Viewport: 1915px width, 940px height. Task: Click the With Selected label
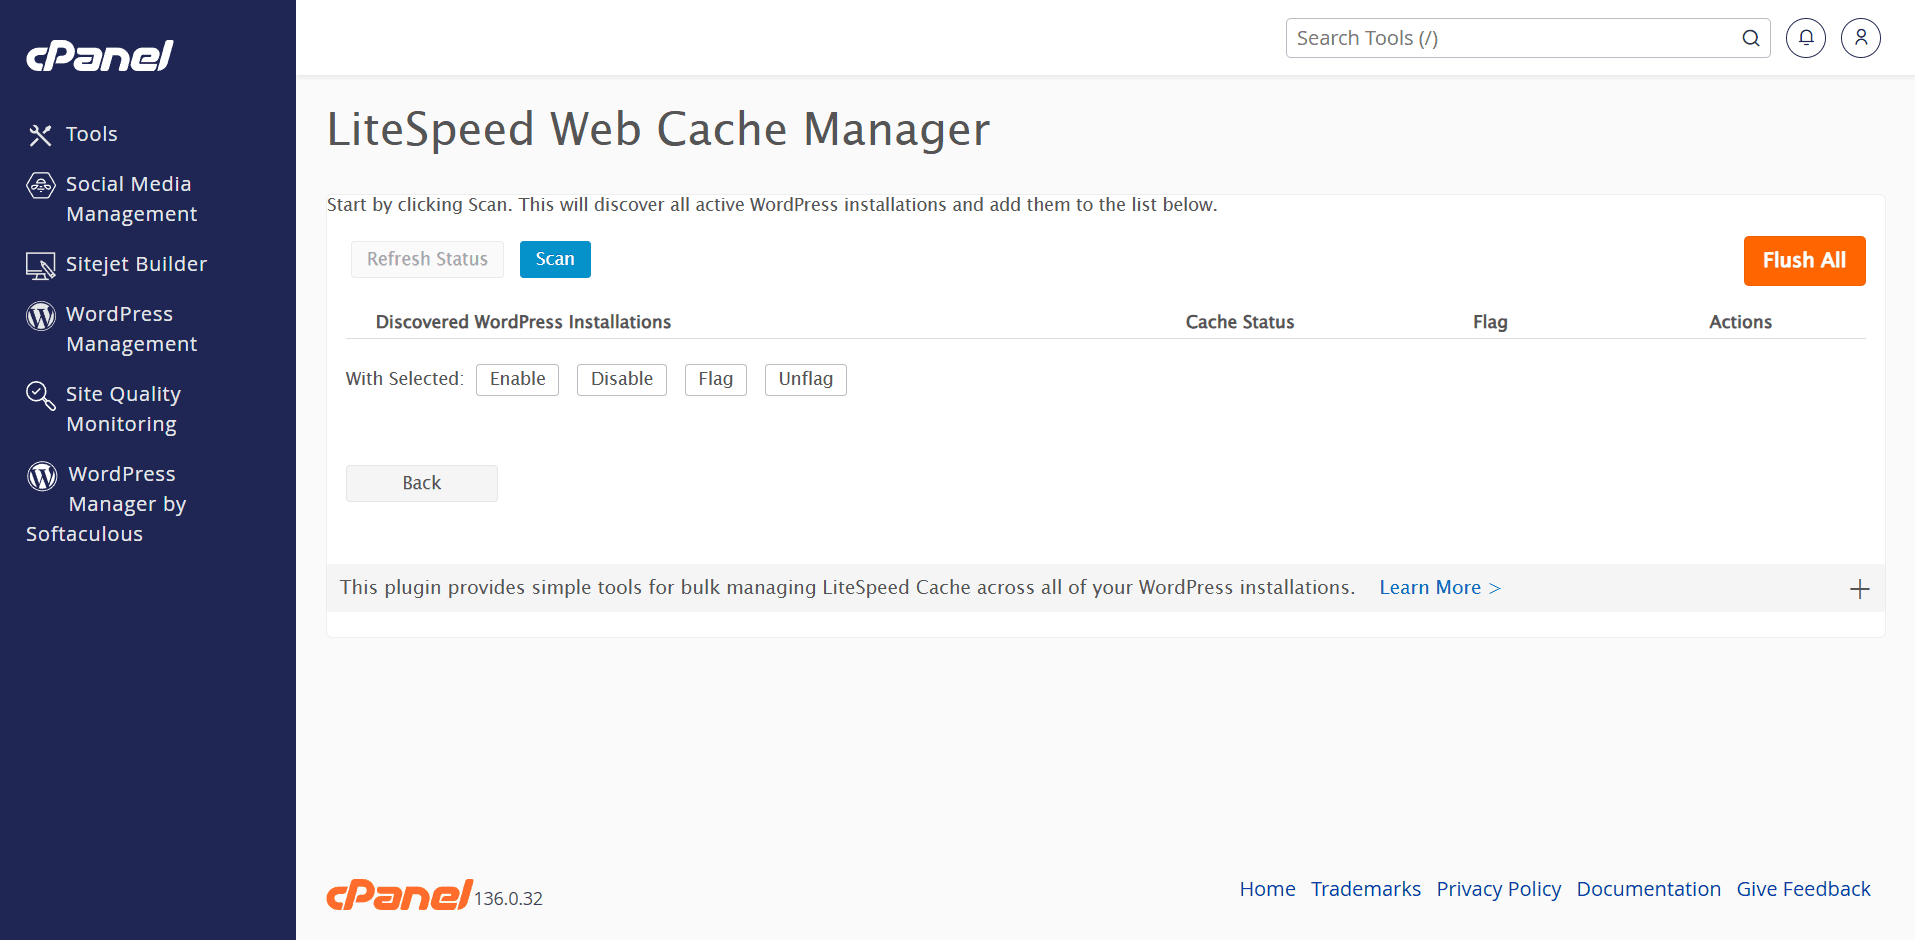pos(404,379)
